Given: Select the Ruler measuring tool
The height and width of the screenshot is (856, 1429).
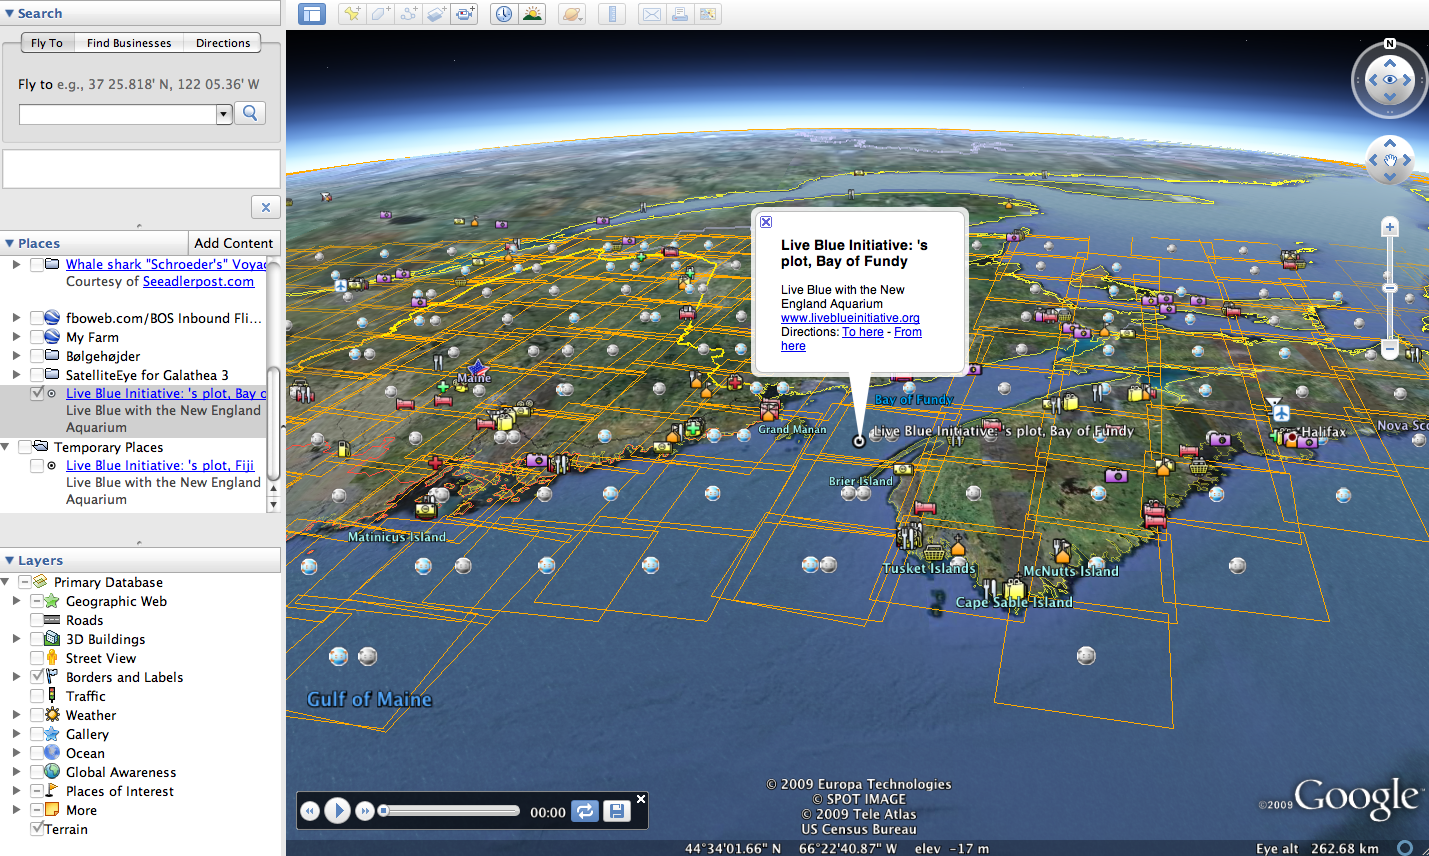Looking at the screenshot, I should 612,14.
